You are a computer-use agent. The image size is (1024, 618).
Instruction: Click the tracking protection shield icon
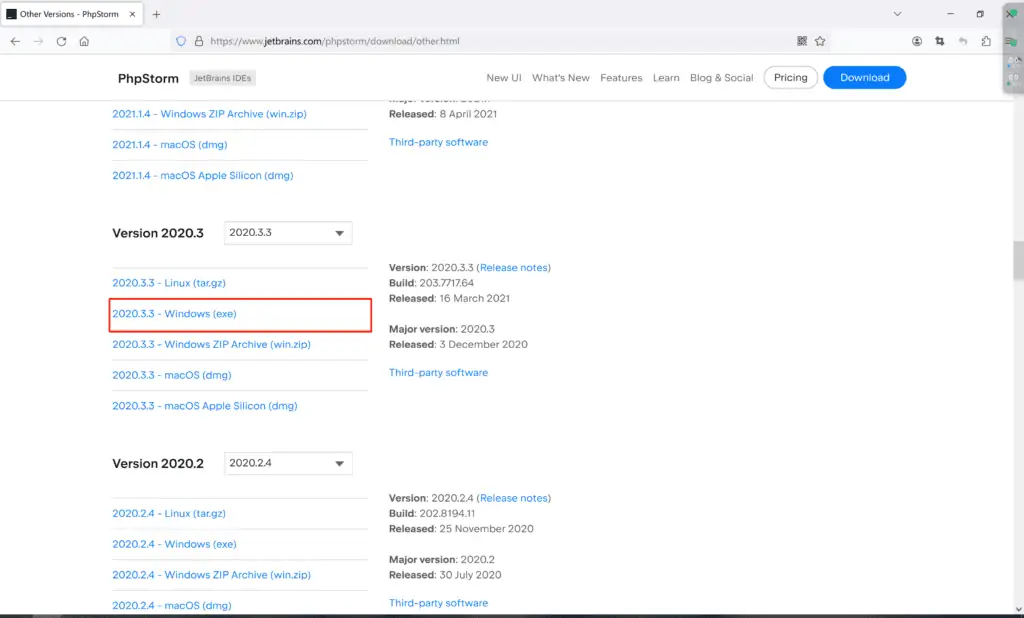(181, 41)
